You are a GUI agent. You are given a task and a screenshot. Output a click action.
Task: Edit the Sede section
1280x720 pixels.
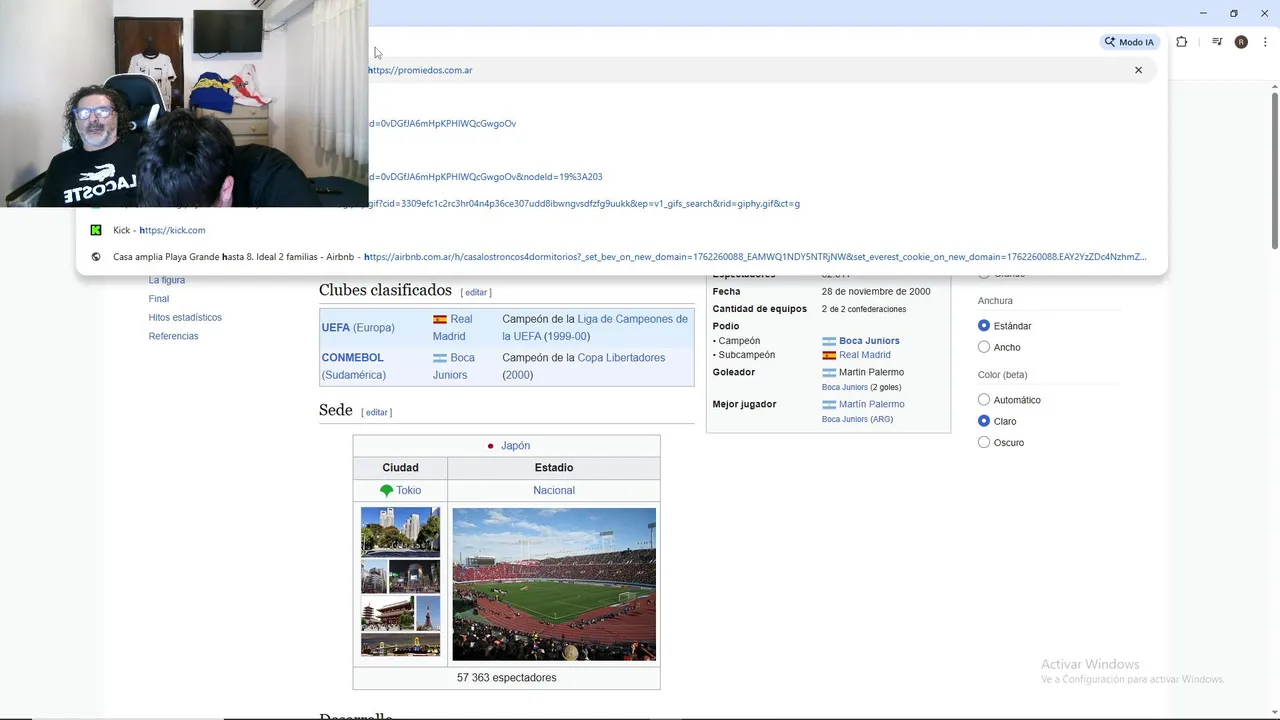click(376, 413)
